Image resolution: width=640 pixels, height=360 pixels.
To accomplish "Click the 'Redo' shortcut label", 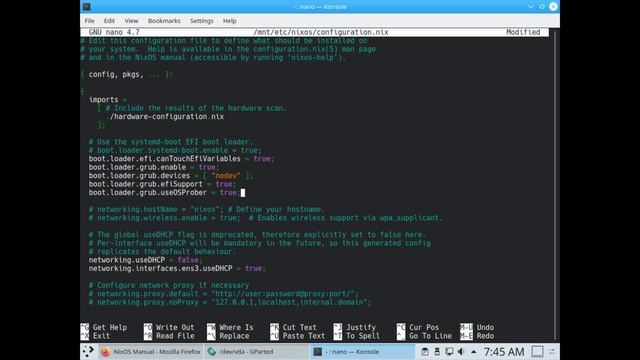I will click(485, 336).
